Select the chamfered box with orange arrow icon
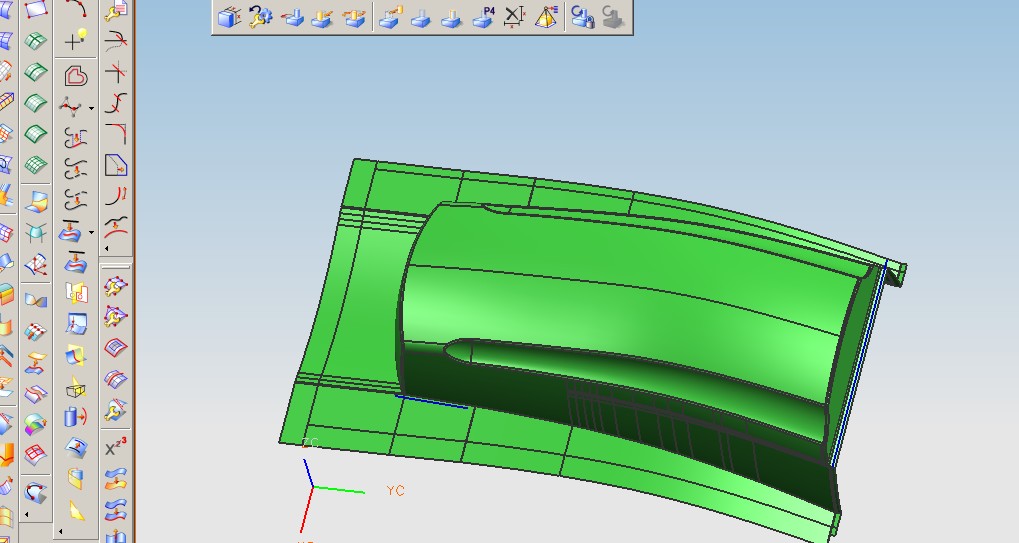 [x=116, y=165]
